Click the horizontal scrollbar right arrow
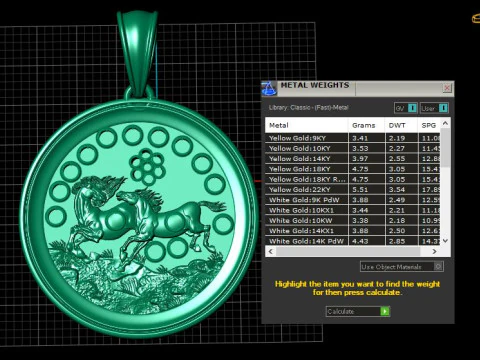This screenshot has width=480, height=360. click(x=434, y=251)
